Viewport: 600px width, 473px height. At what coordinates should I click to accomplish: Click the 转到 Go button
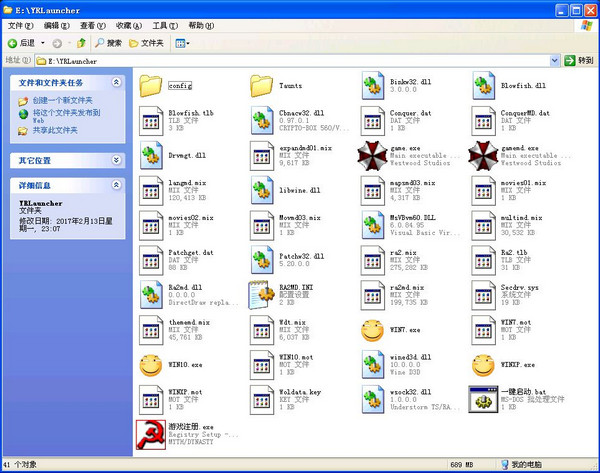pos(580,60)
